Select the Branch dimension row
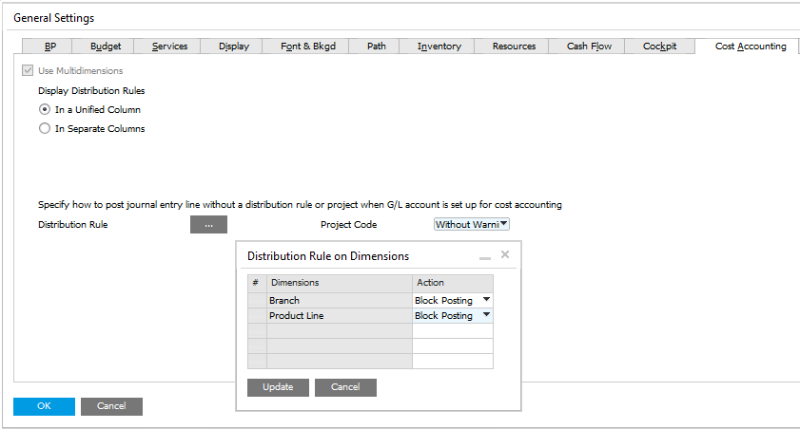Viewport: 800px width, 429px height. [x=338, y=300]
